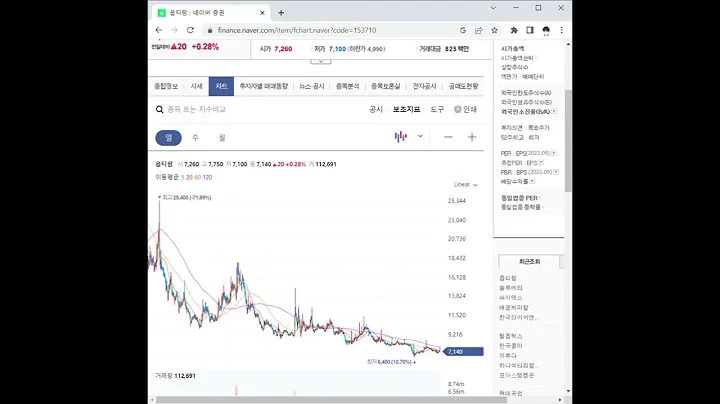
Task: Select the 최근조회 sidebar tab
Action: pyautogui.click(x=529, y=262)
